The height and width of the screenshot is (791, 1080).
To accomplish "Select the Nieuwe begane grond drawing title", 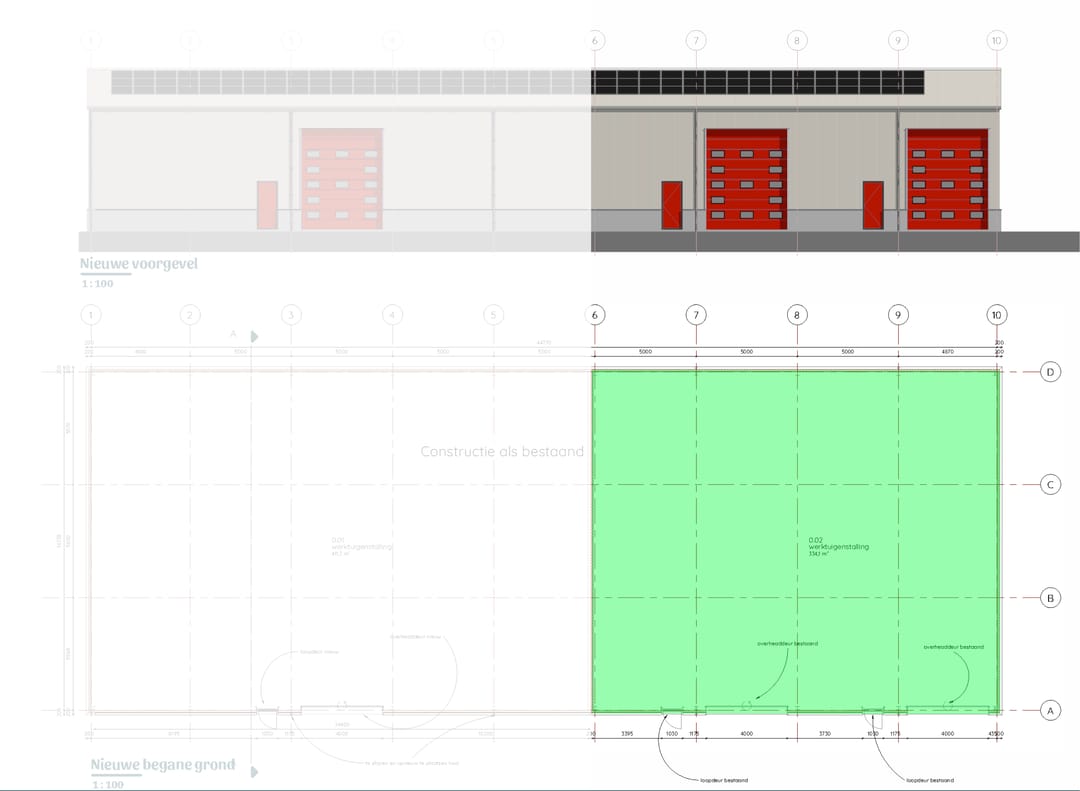I will point(163,765).
